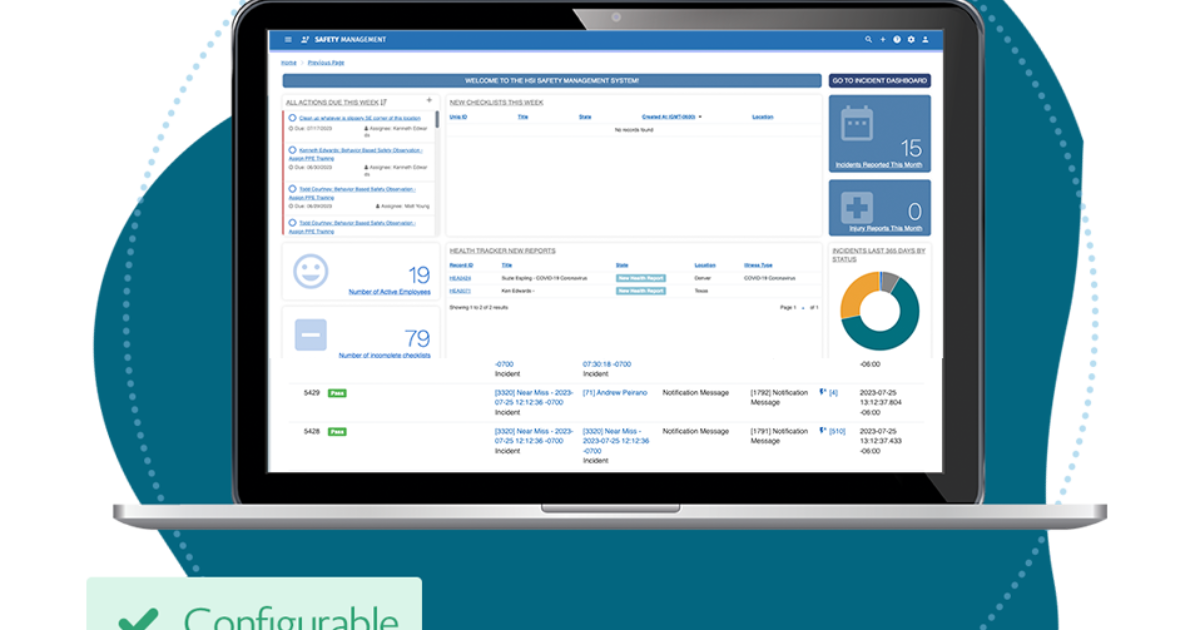Open health record HEA0424
This screenshot has height=630, width=1200.
tap(458, 278)
